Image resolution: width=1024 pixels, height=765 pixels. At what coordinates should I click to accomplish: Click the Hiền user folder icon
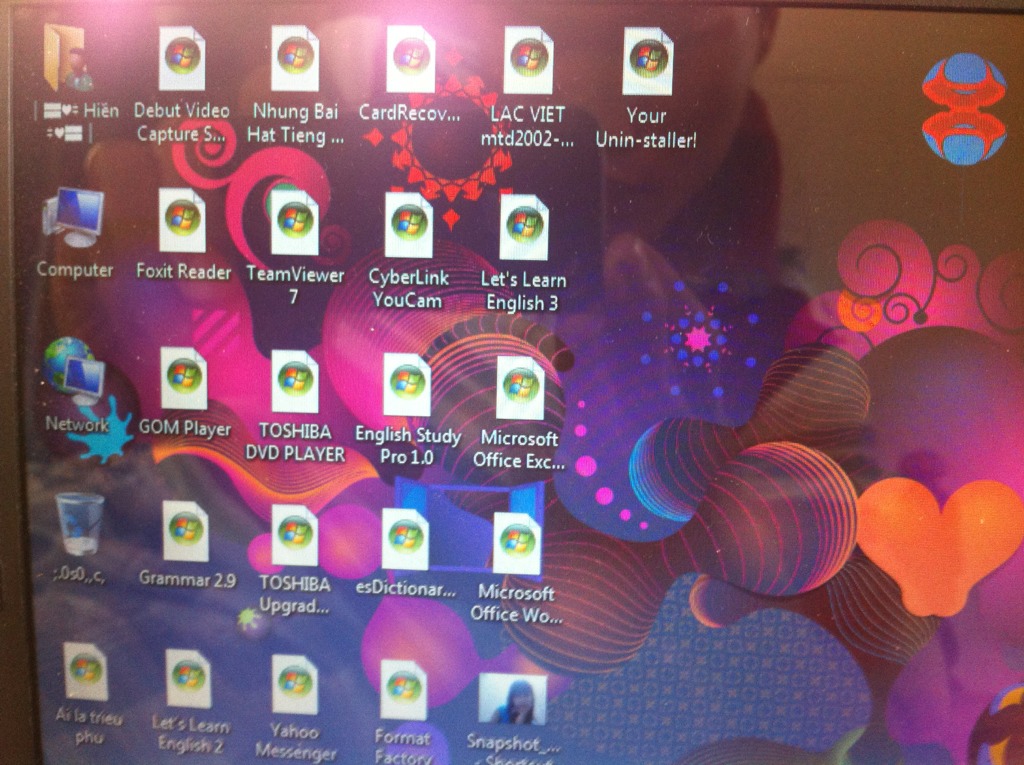point(67,58)
